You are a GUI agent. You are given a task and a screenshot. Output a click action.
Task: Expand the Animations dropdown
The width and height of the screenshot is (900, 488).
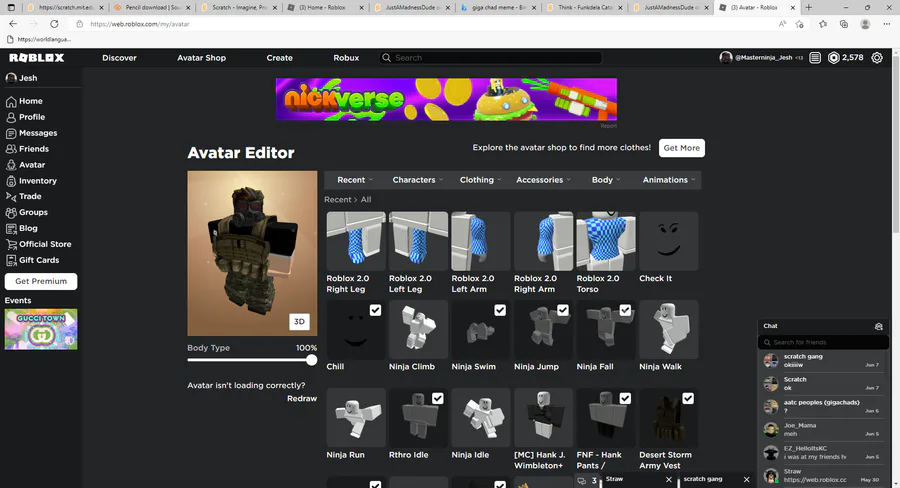[669, 180]
